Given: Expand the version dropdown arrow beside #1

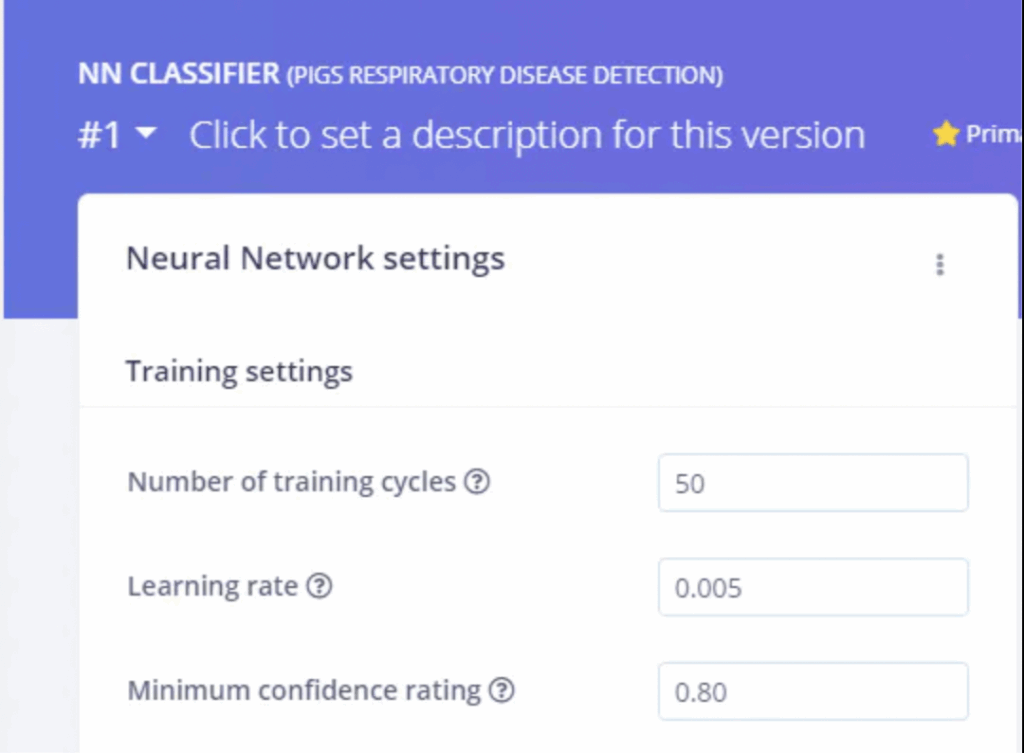Looking at the screenshot, I should pyautogui.click(x=146, y=133).
